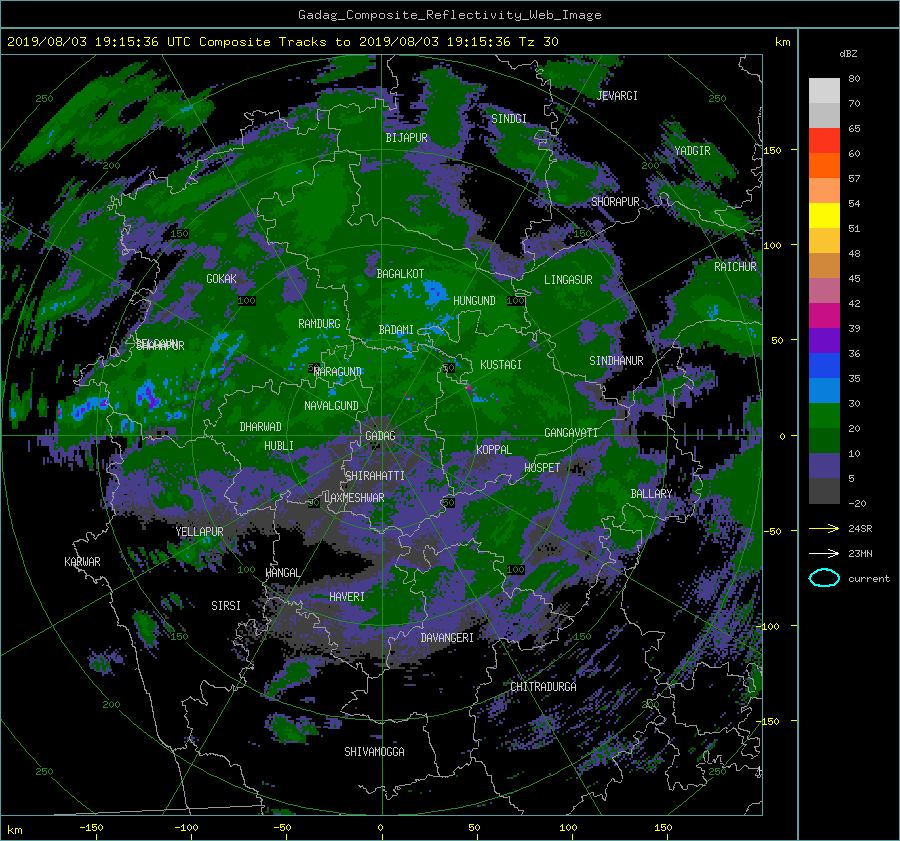900x841 pixels.
Task: Pick the light grey 70-80 dBZ swatch
Action: click(x=824, y=90)
